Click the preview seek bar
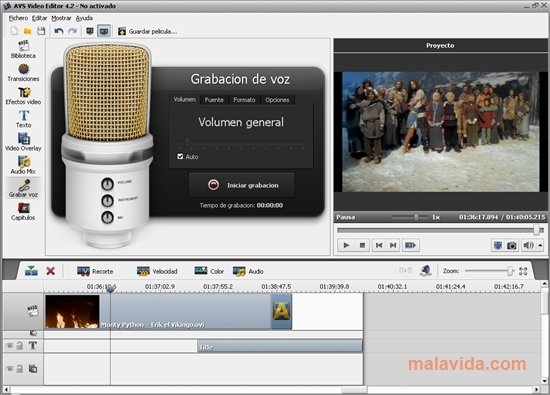The height and width of the screenshot is (395, 550). [x=440, y=230]
